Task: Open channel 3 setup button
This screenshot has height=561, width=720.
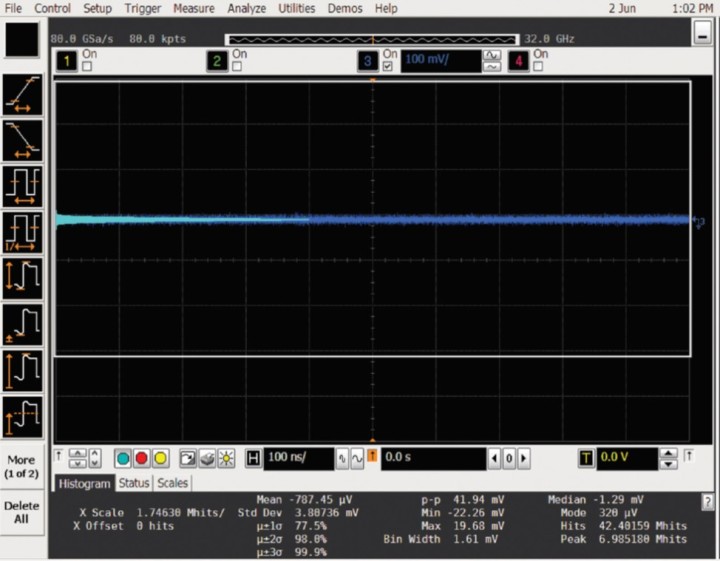Action: coord(367,61)
